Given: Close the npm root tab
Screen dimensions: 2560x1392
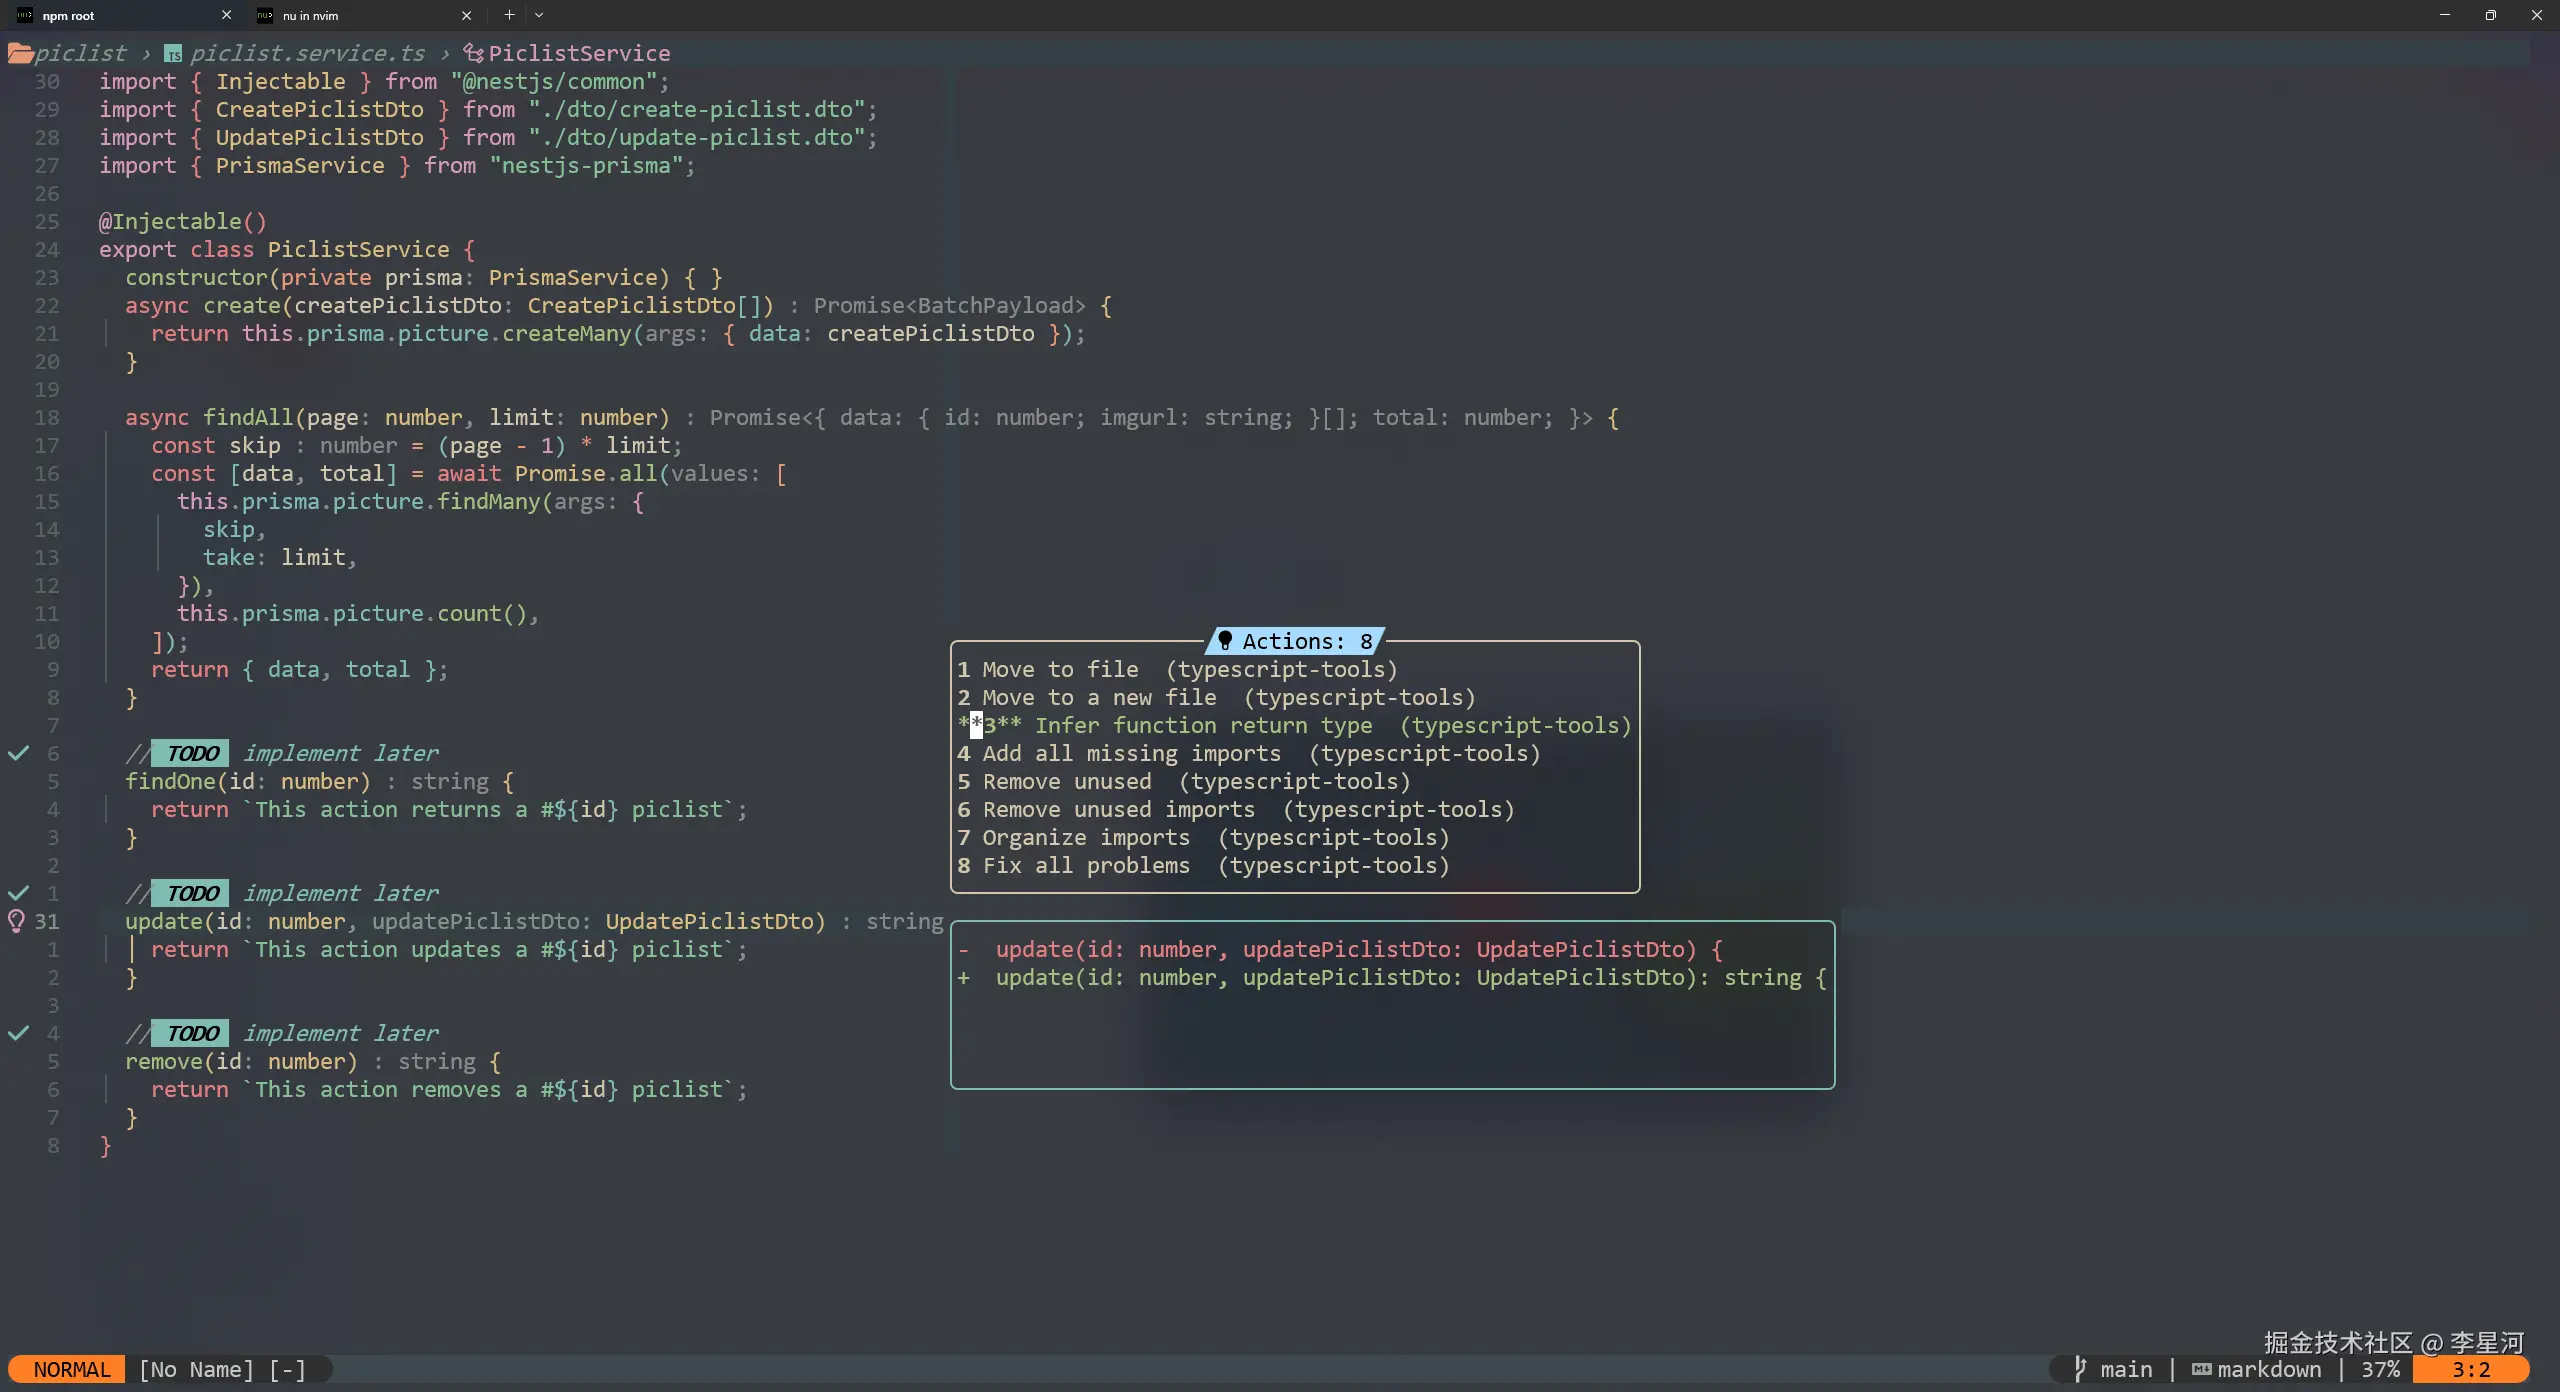Looking at the screenshot, I should coord(227,15).
